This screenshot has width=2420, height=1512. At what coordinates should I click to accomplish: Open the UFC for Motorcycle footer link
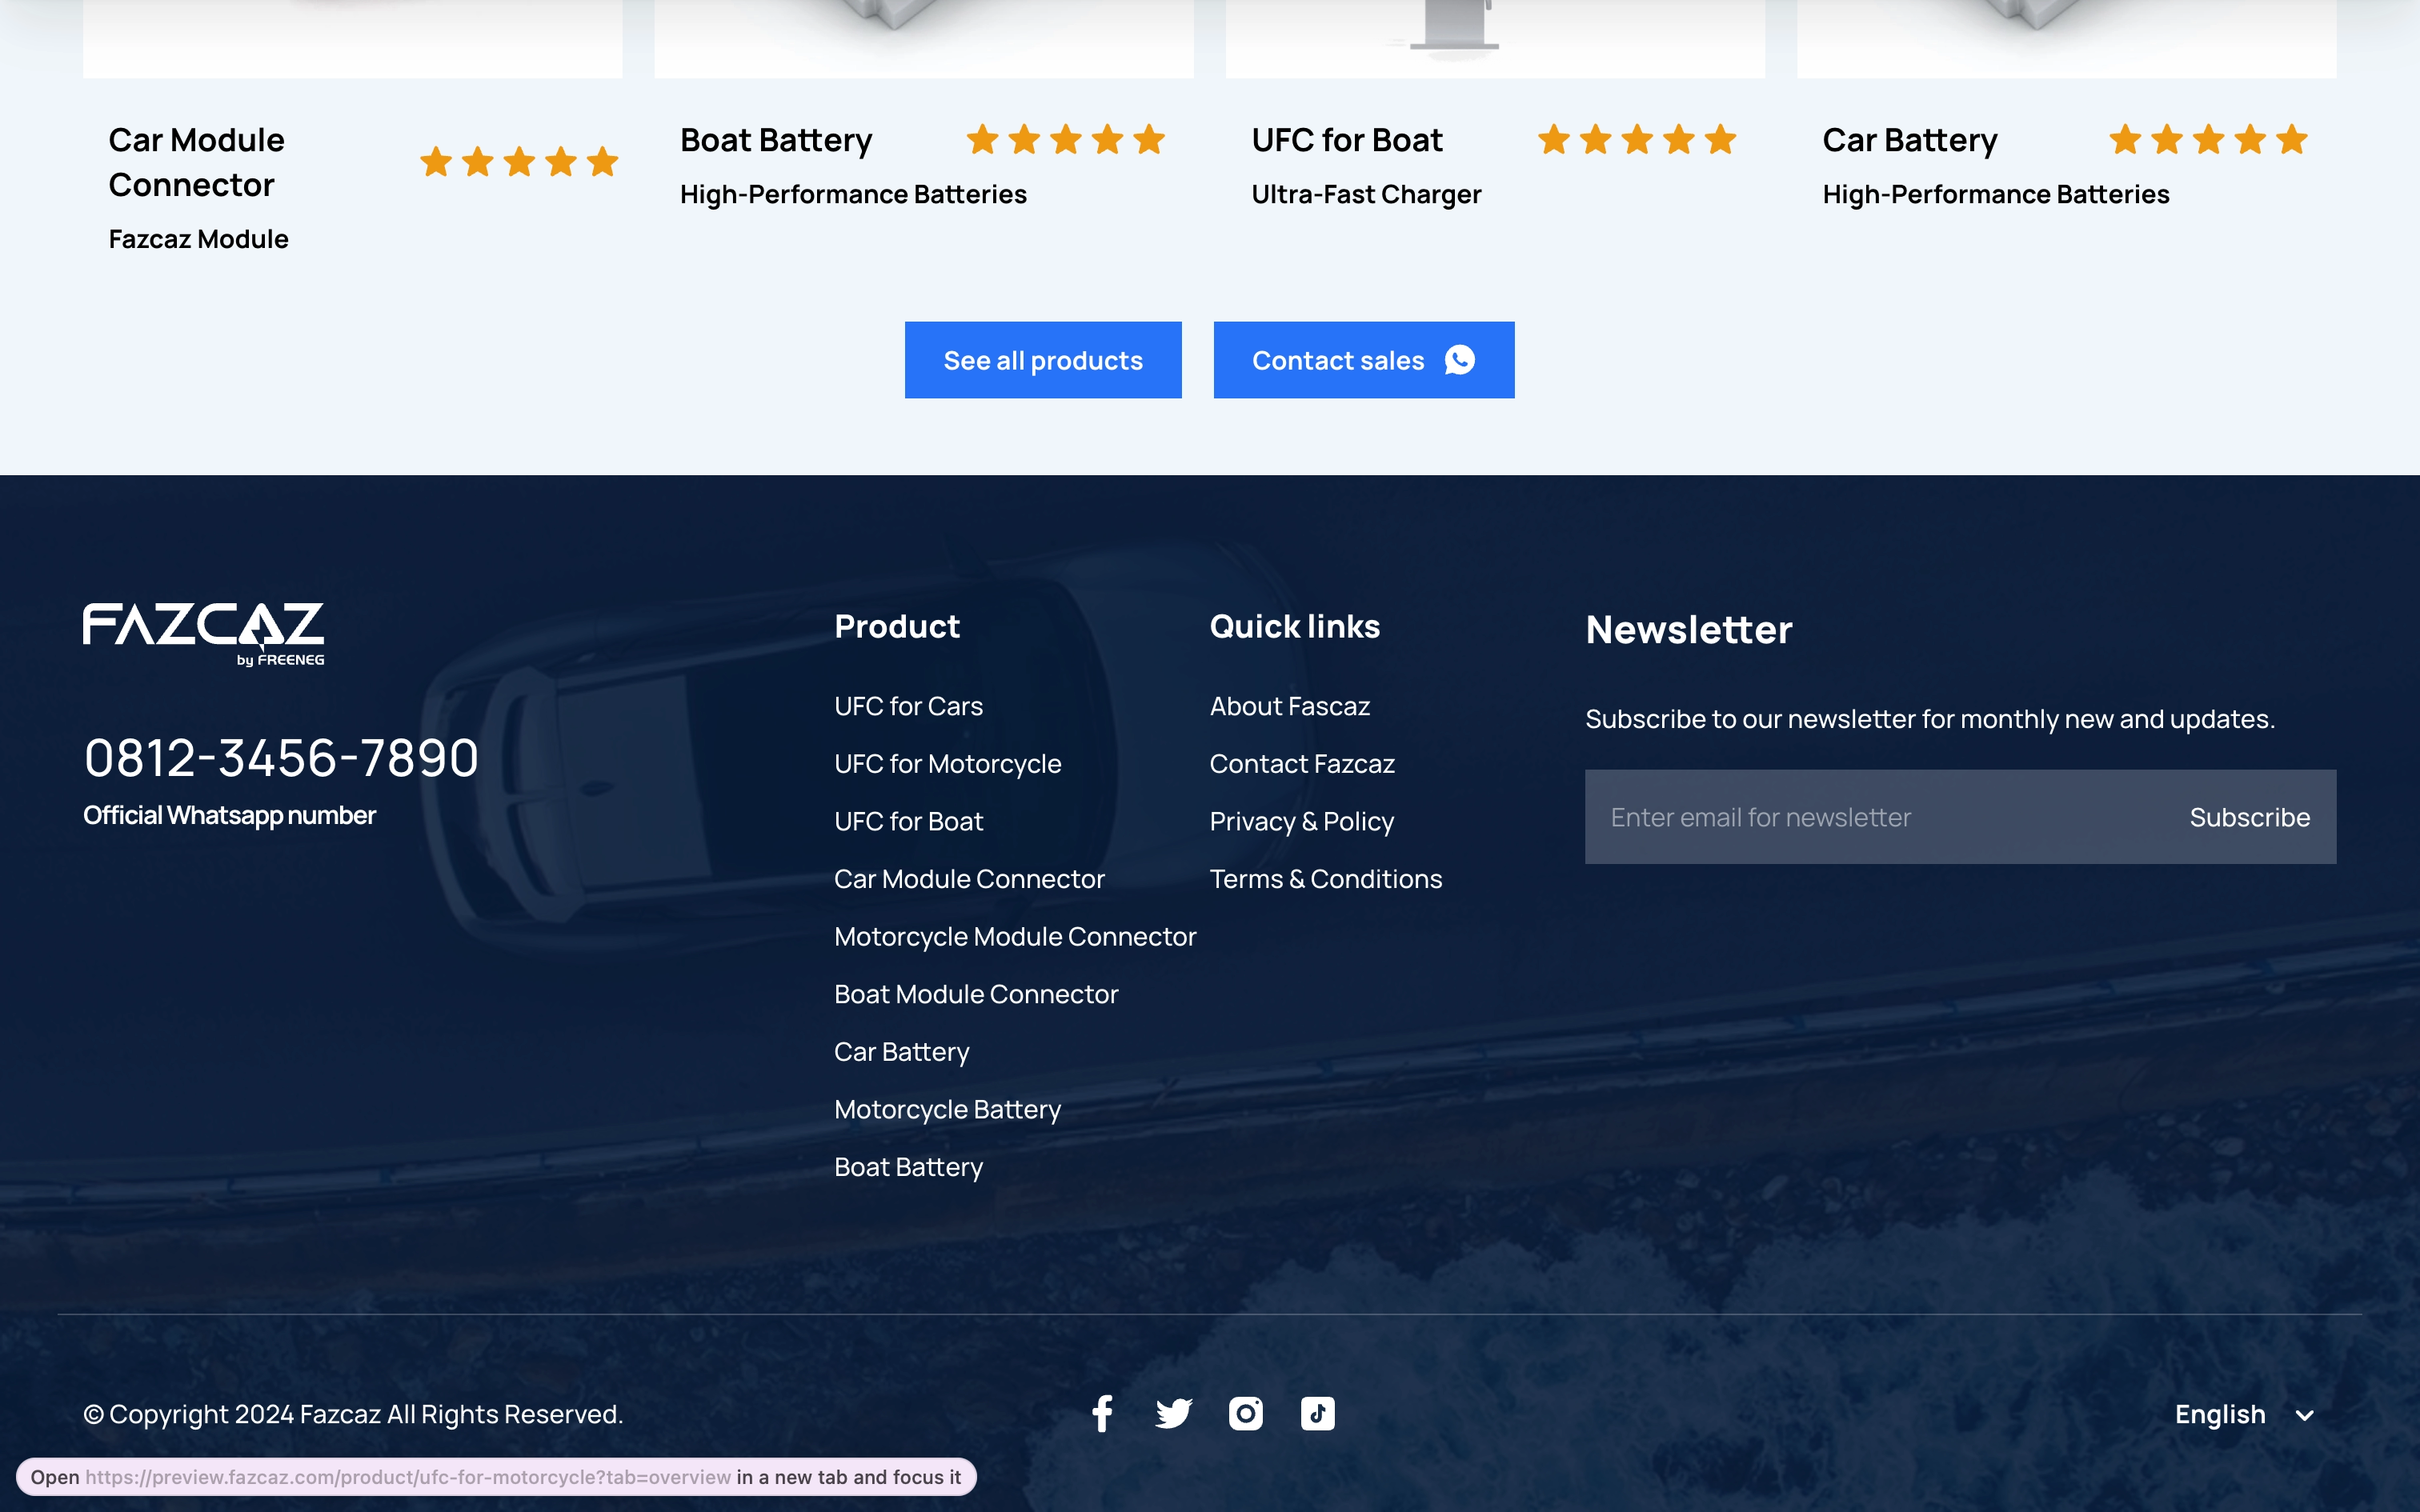tap(947, 764)
